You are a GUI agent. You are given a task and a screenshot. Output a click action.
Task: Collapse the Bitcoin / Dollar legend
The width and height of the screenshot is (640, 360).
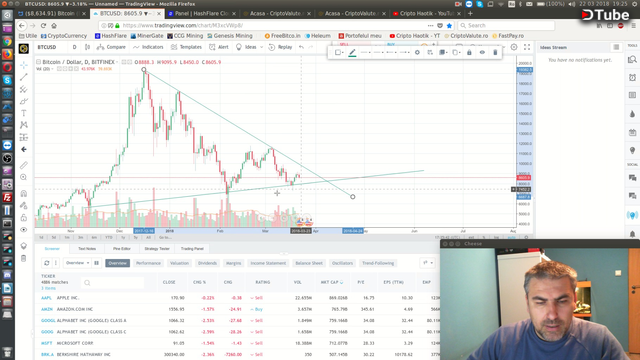(x=38, y=62)
